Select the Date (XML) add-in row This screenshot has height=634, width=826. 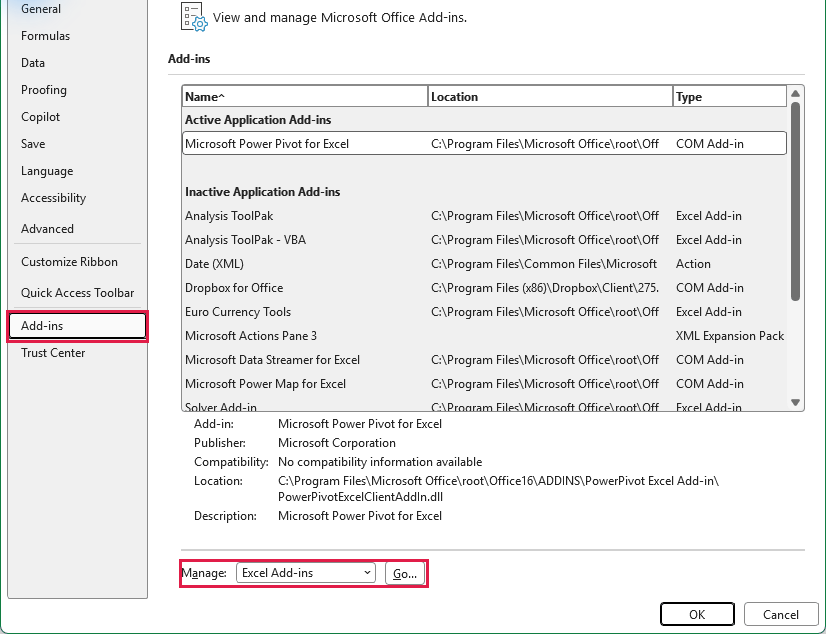pos(484,264)
